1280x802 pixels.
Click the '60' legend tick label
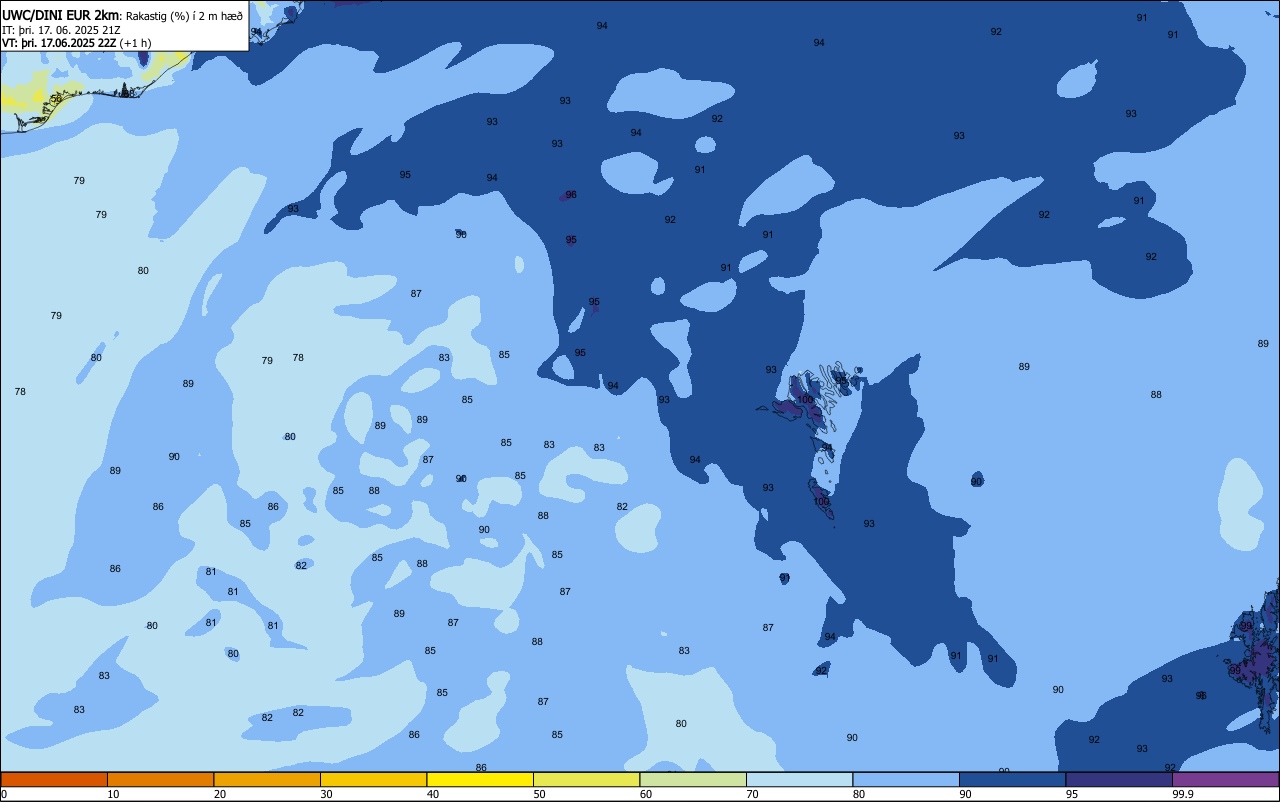[x=645, y=794]
